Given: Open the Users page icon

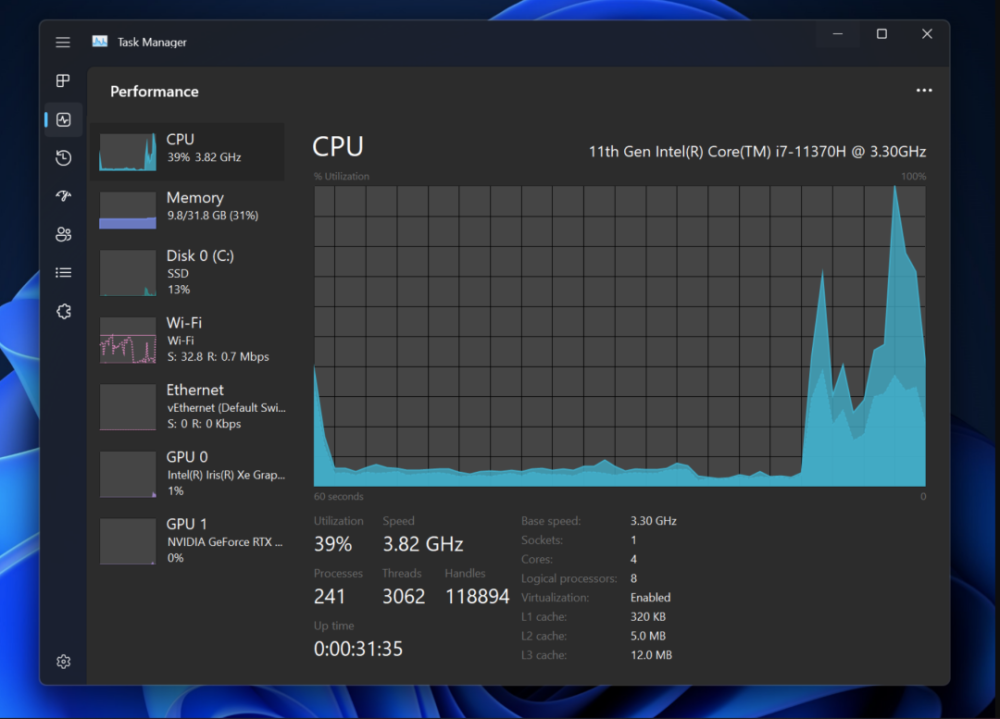Looking at the screenshot, I should pos(63,234).
